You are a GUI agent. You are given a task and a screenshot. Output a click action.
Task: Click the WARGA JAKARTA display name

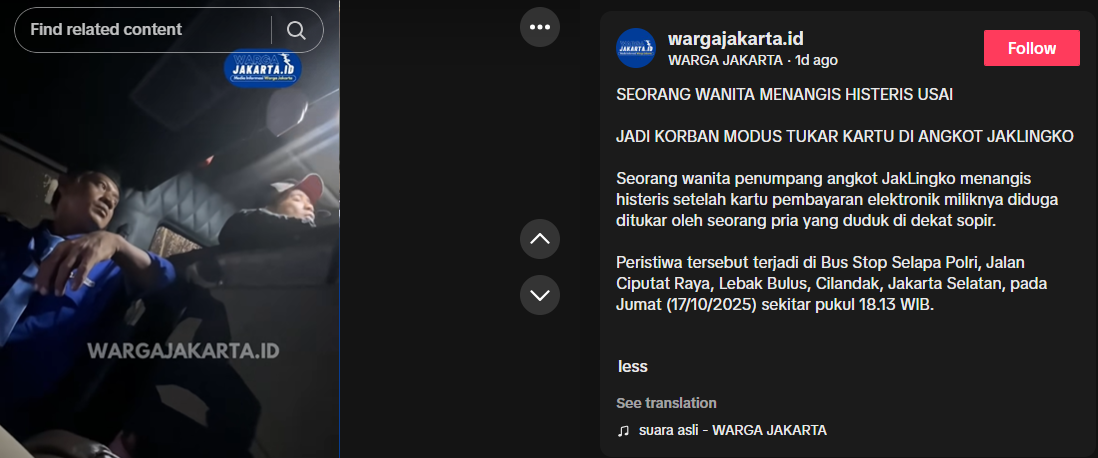pos(725,60)
